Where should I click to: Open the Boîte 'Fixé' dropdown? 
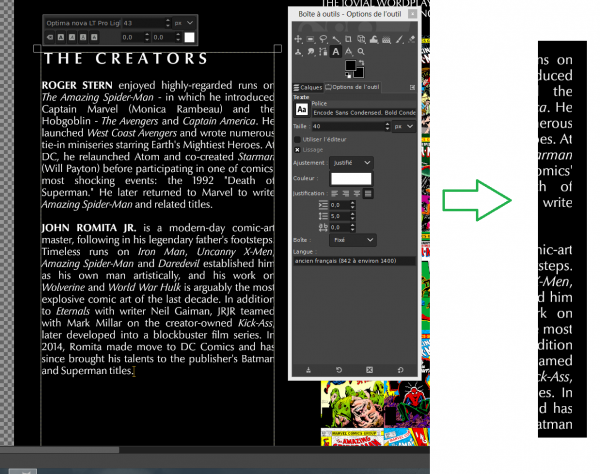tap(352, 240)
